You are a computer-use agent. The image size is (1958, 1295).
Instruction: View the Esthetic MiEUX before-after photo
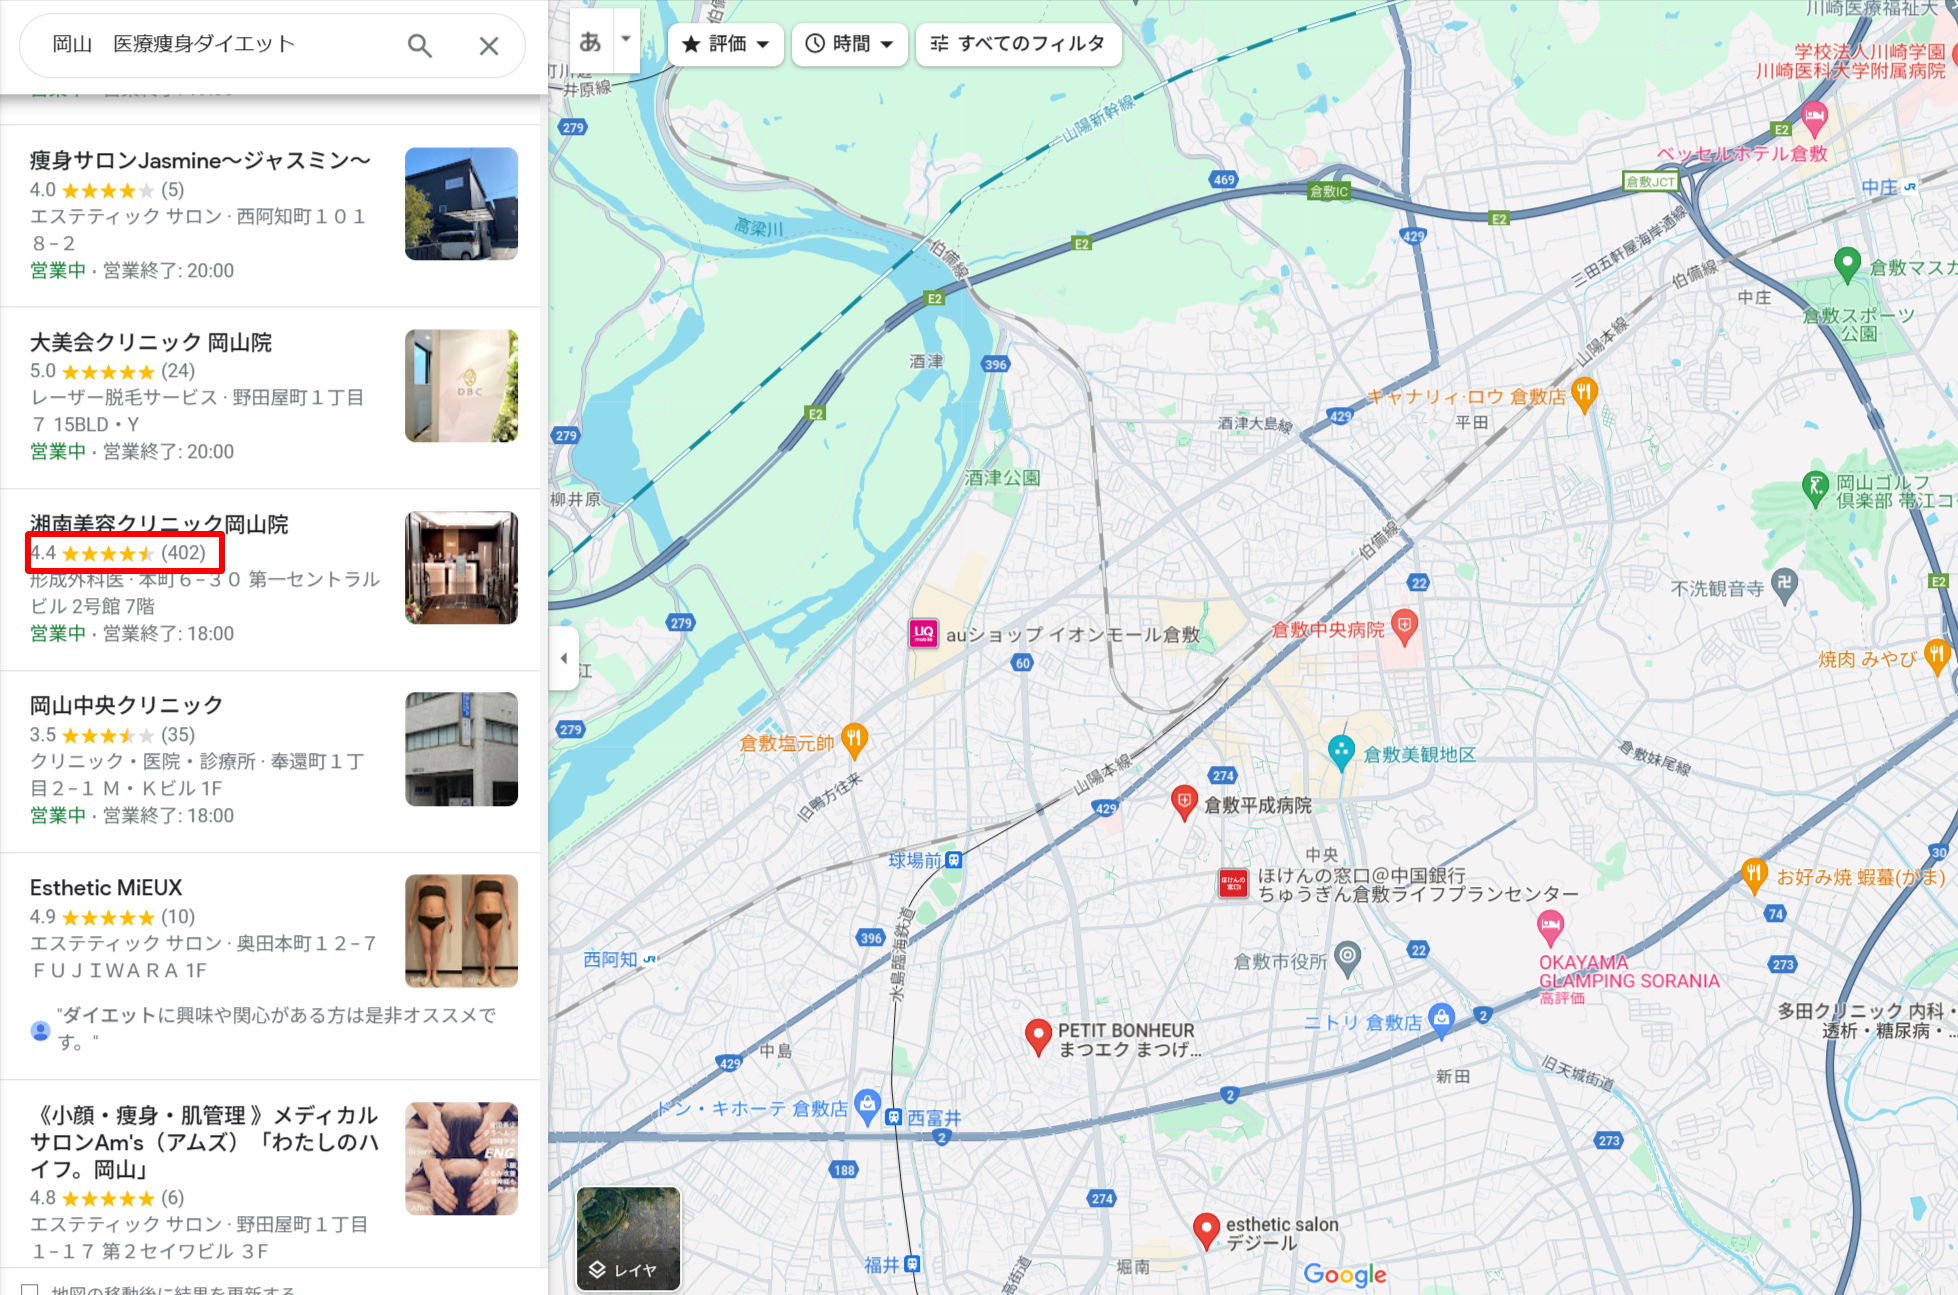click(x=461, y=931)
